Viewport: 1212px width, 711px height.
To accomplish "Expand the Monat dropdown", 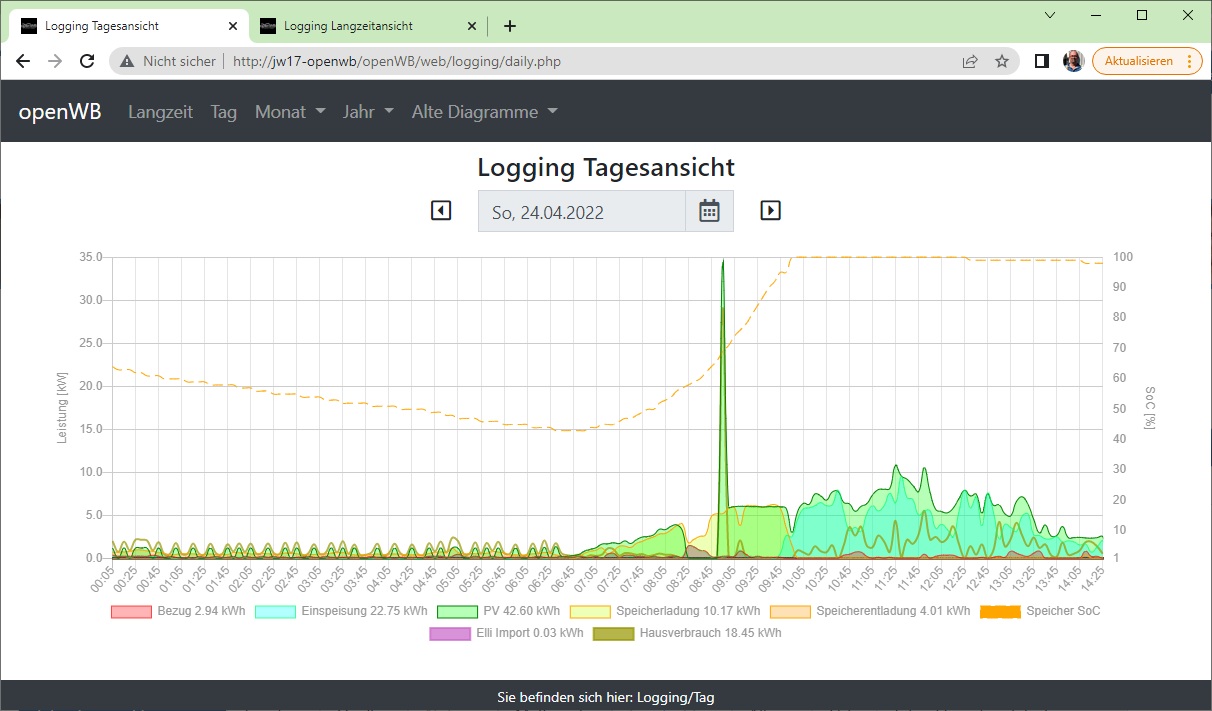I will click(x=290, y=112).
